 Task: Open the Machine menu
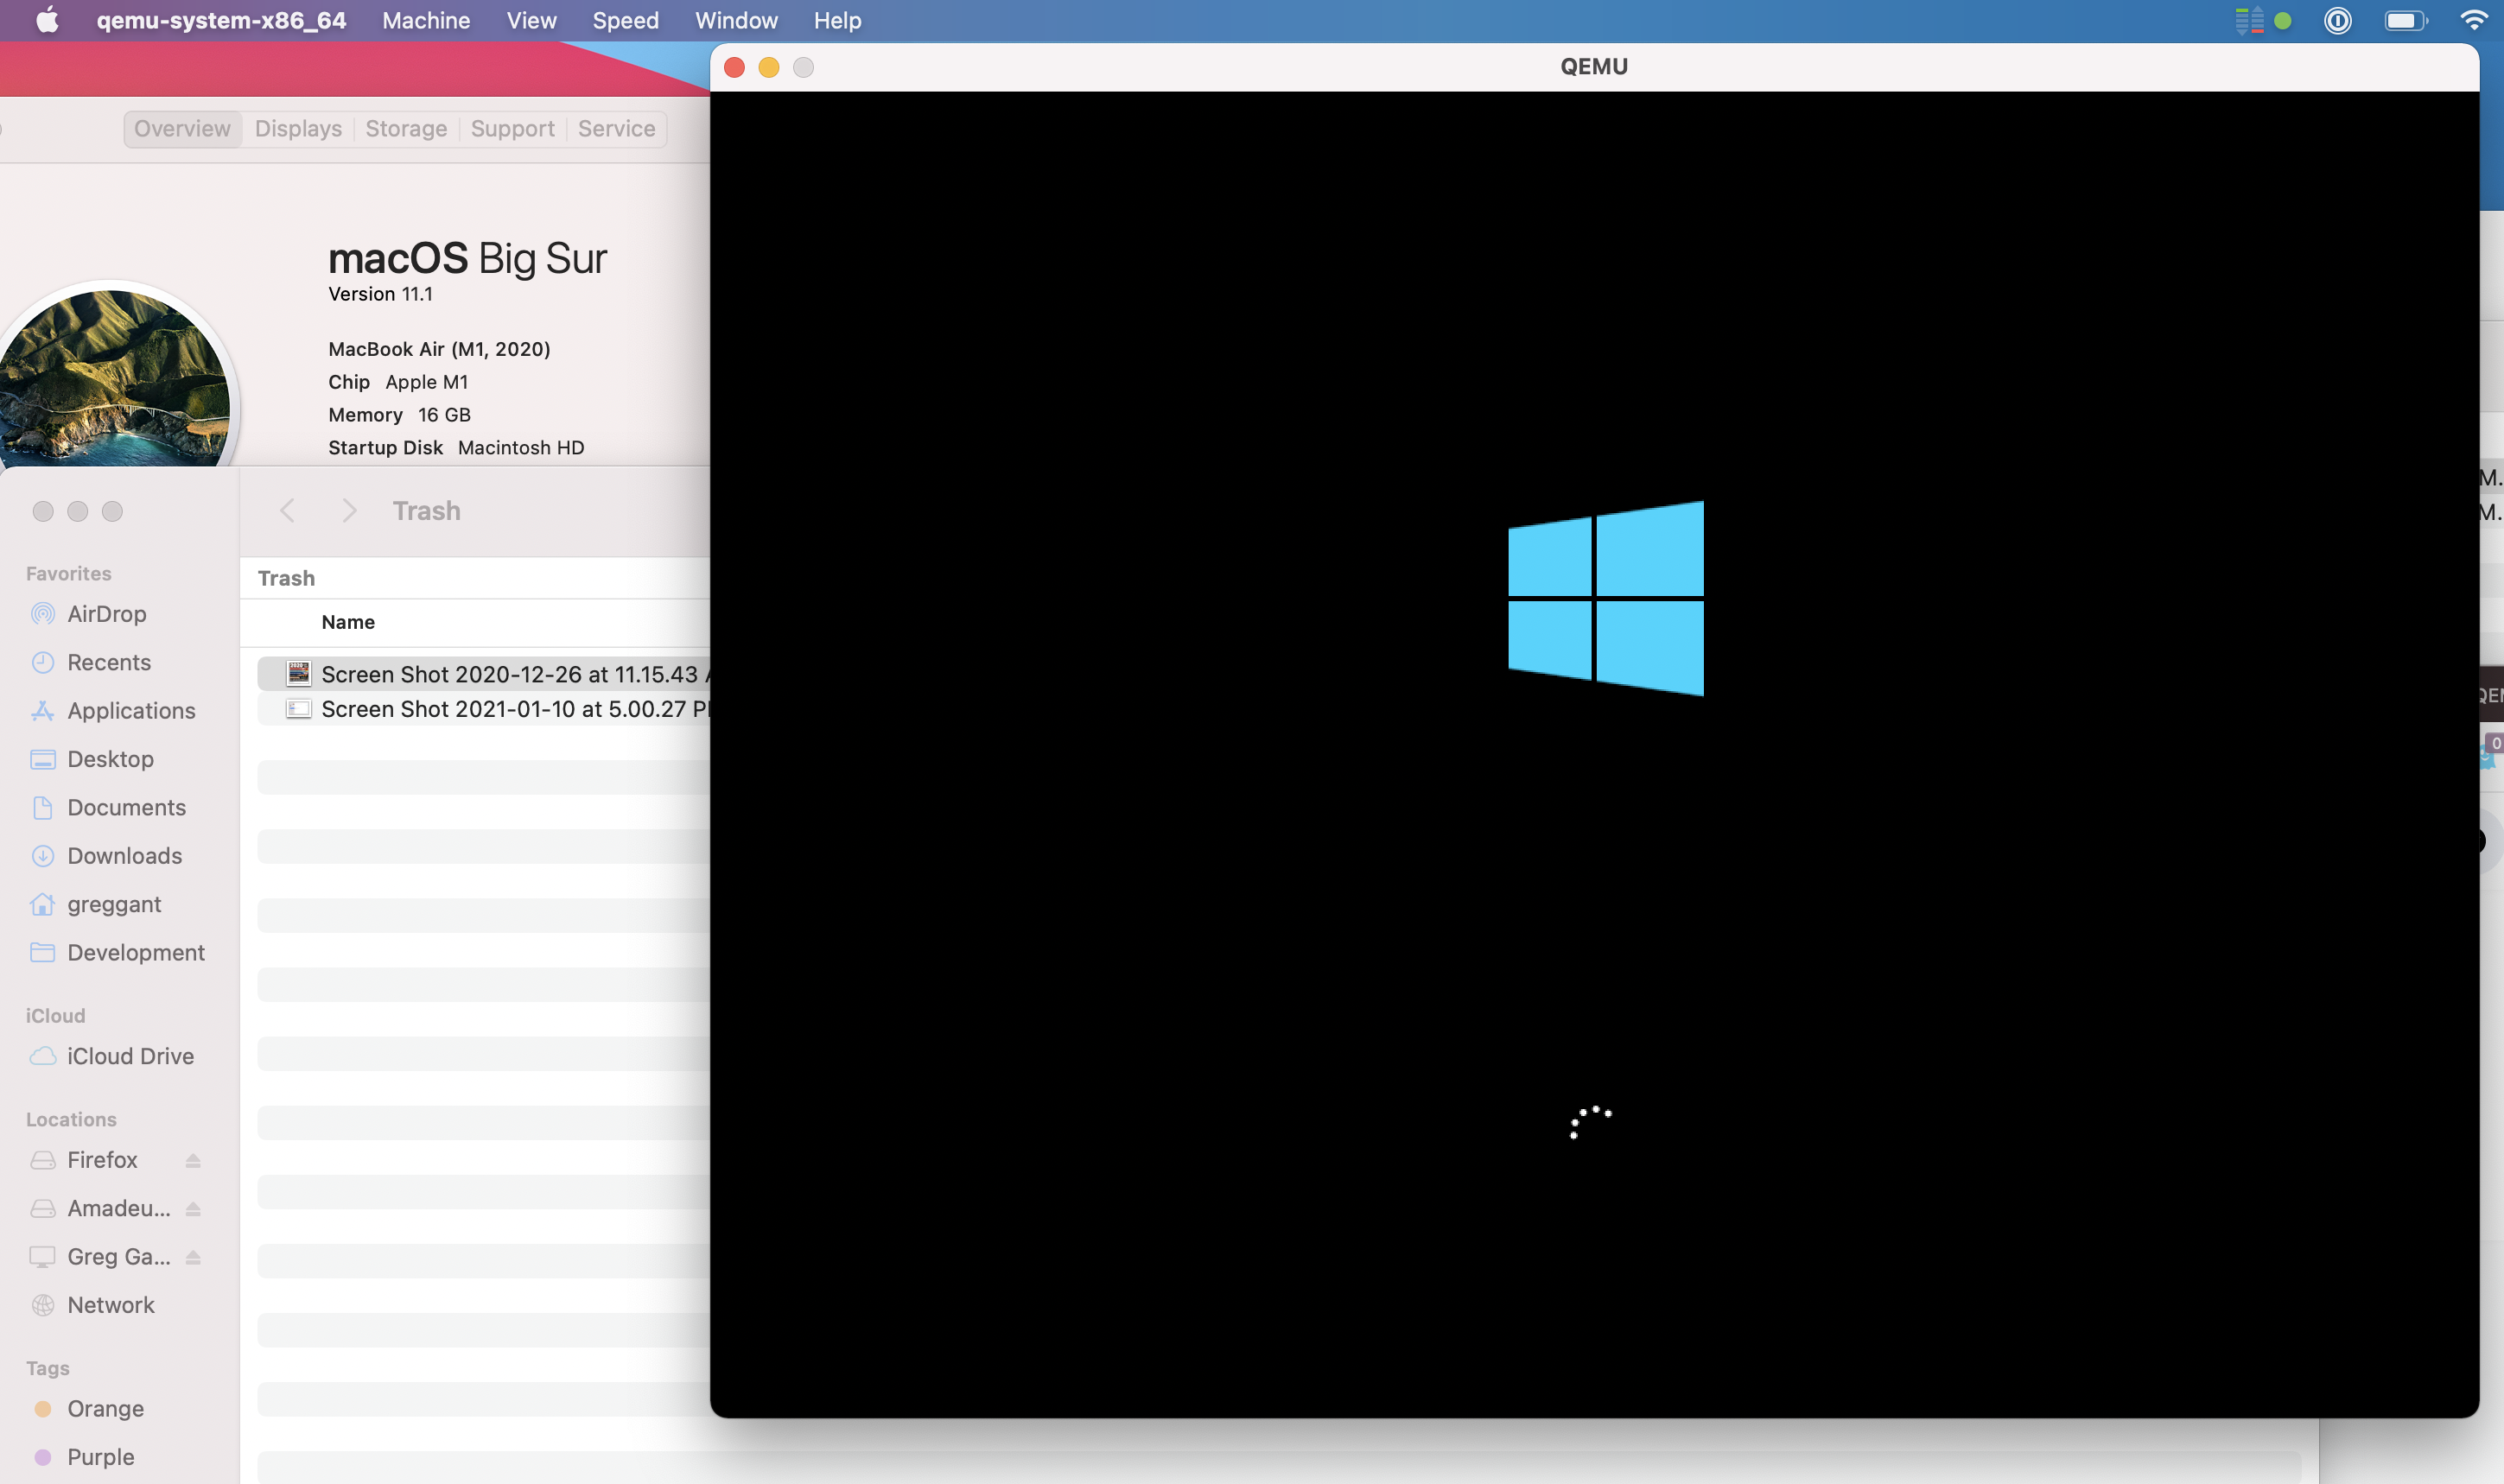click(426, 20)
